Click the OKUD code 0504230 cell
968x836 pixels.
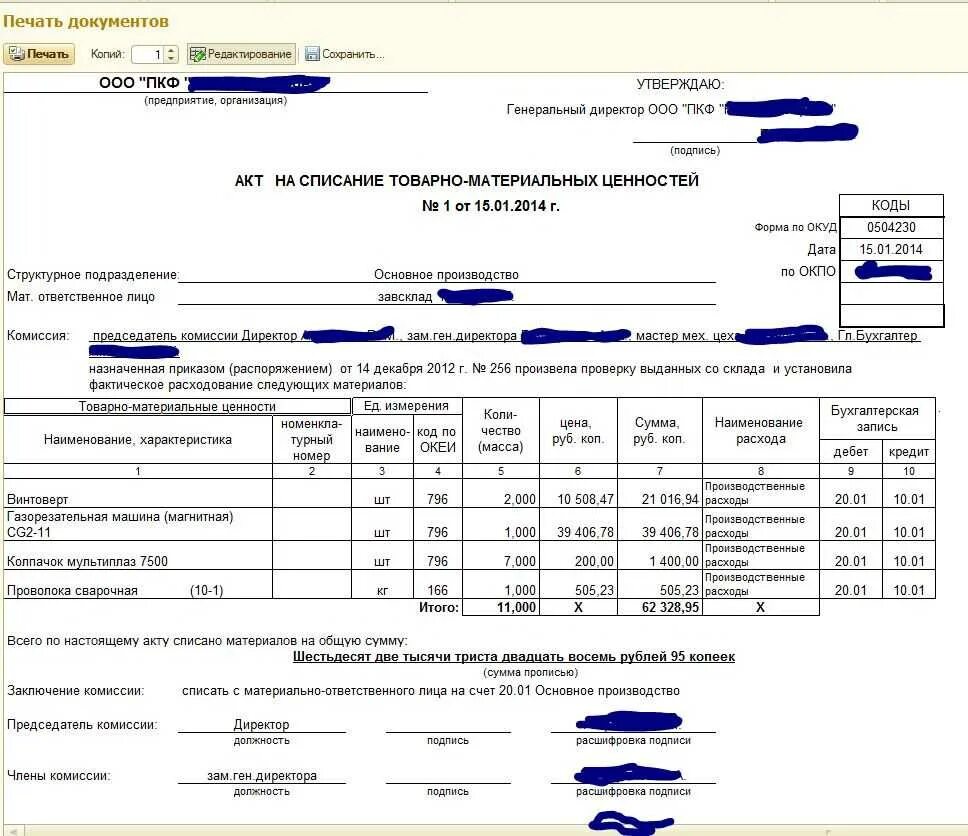[x=891, y=227]
